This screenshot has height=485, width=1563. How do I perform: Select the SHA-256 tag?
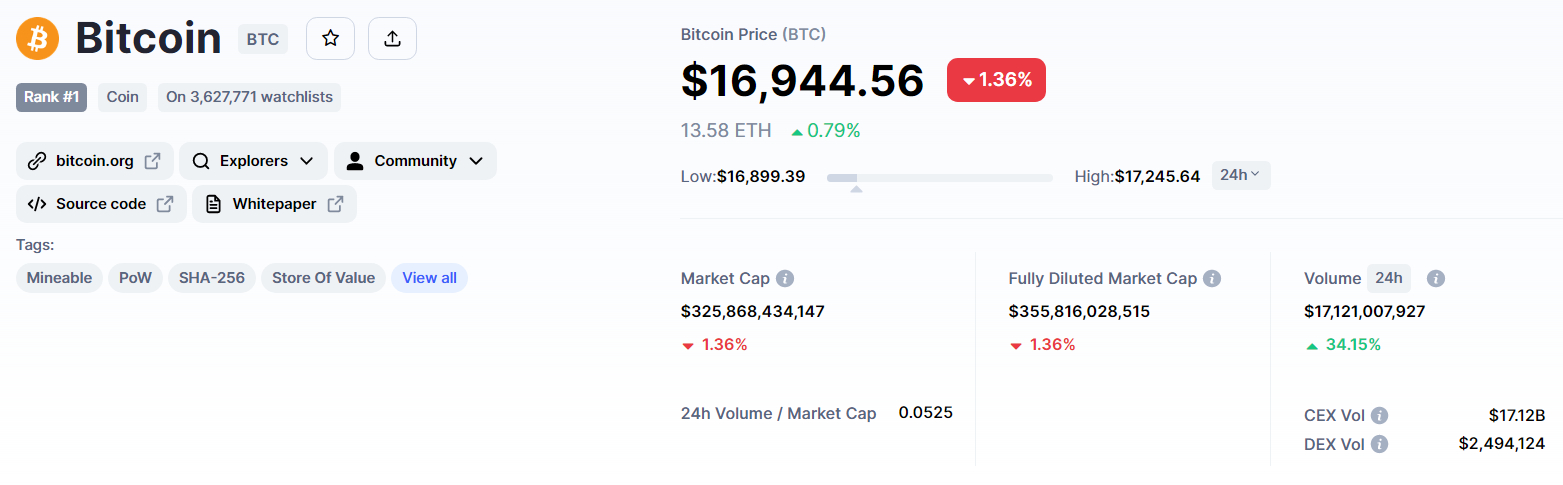[x=212, y=278]
